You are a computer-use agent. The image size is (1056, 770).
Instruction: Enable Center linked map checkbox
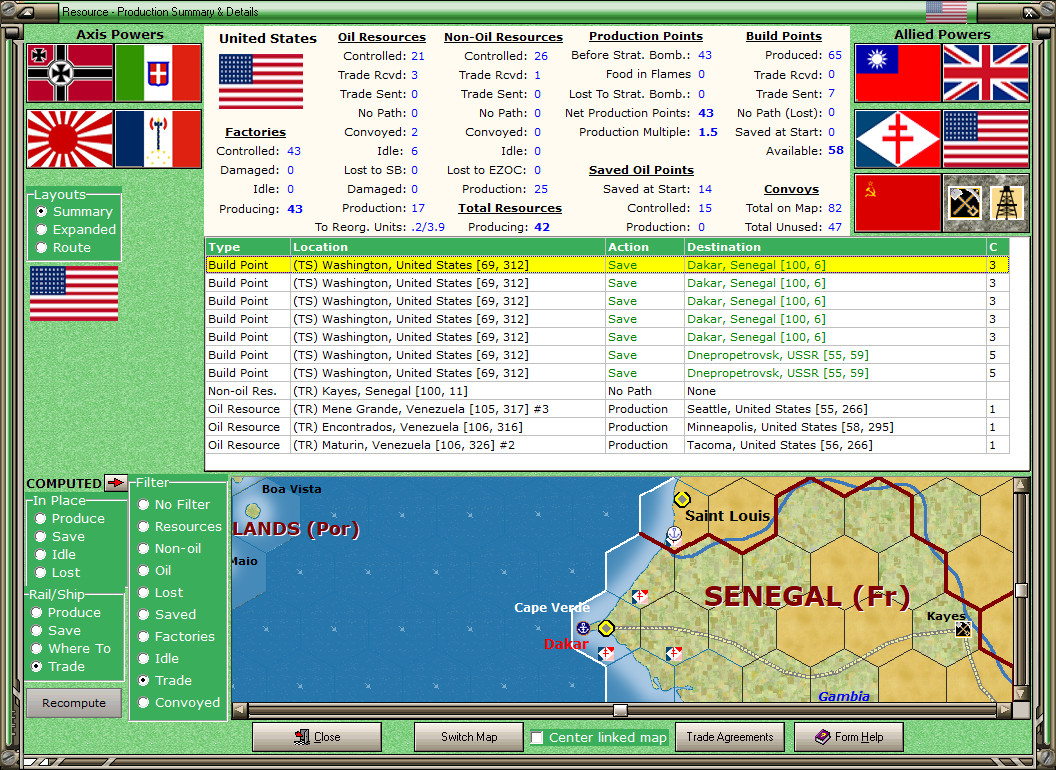click(537, 738)
